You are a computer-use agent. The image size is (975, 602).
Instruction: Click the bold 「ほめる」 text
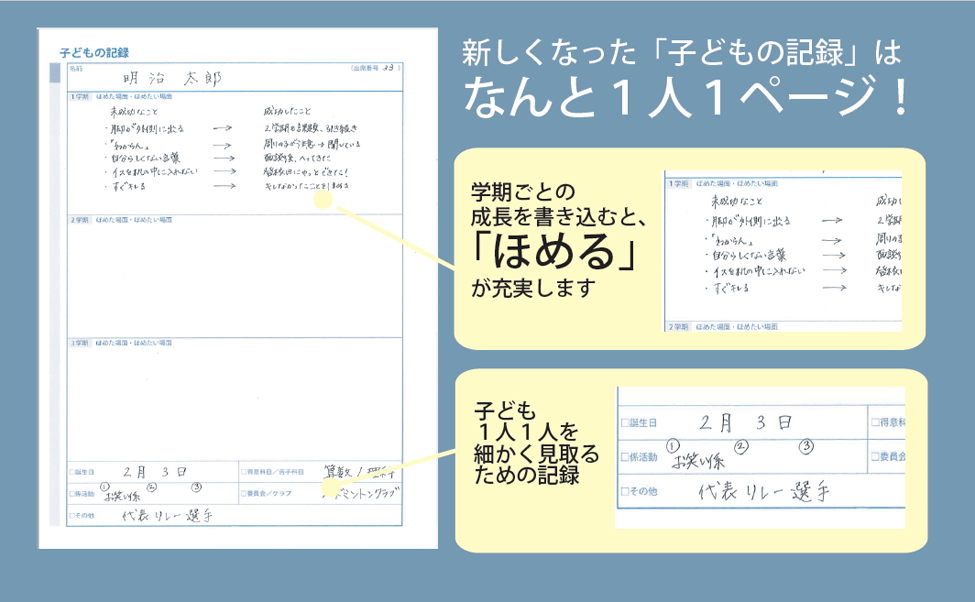[553, 251]
